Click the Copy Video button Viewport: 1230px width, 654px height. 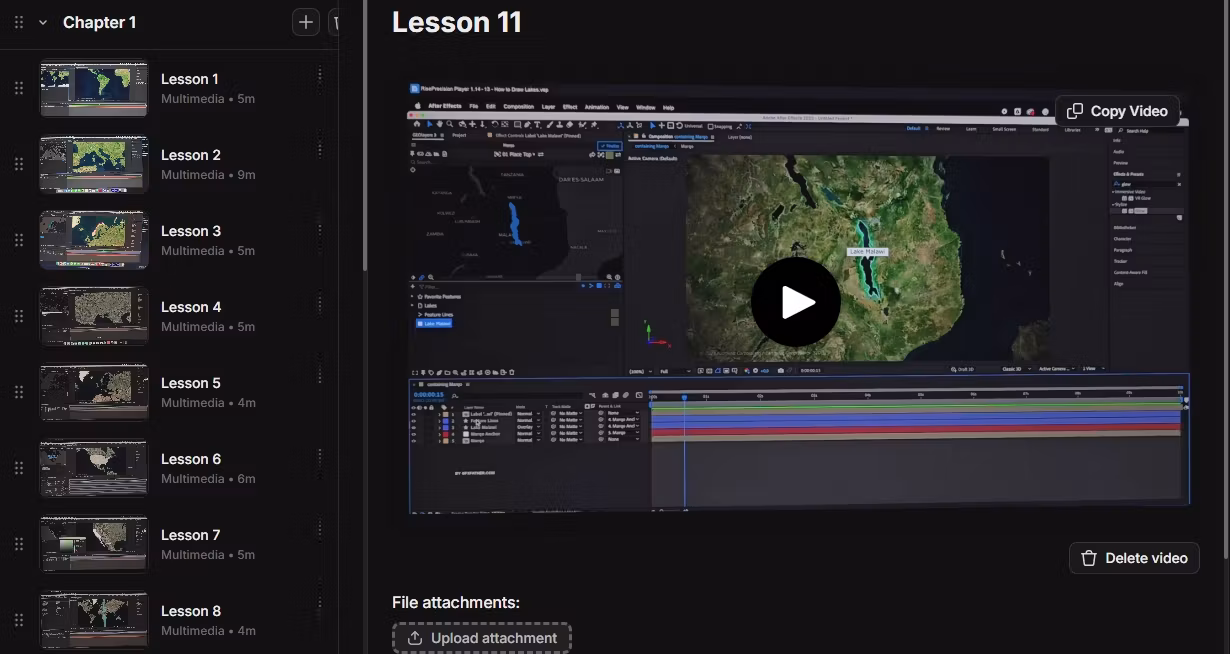click(1117, 111)
